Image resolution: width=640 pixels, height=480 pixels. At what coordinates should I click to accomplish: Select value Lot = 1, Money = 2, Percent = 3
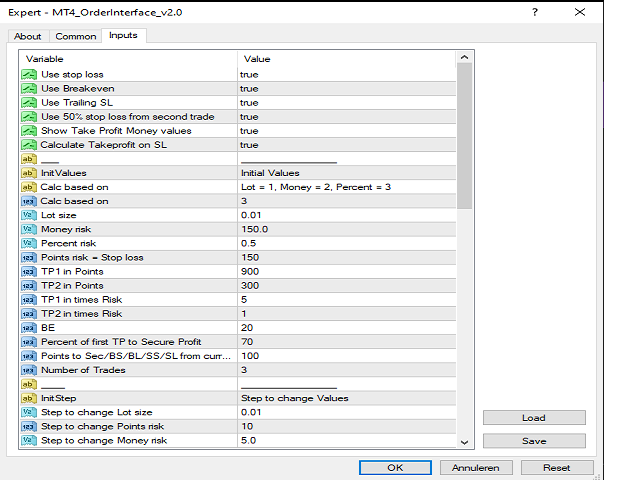(316, 187)
